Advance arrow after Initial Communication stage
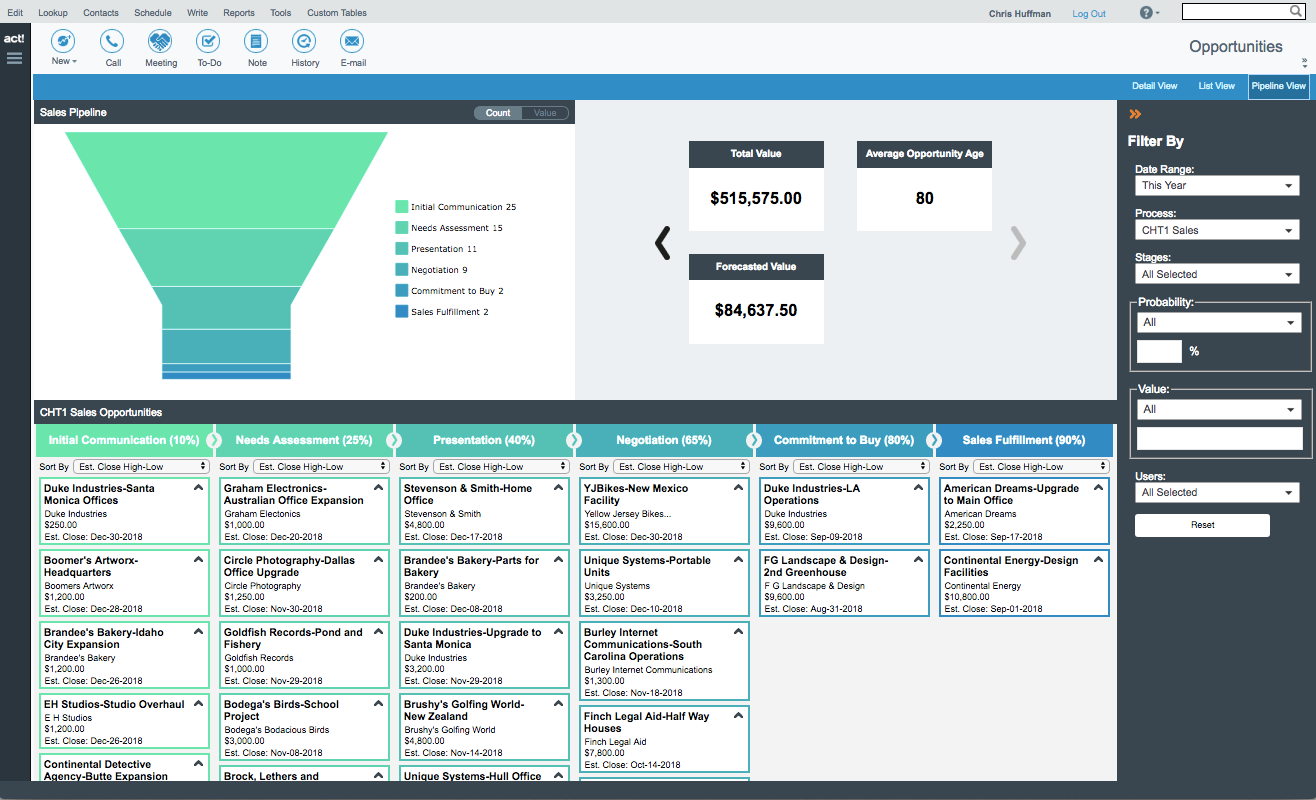Image resolution: width=1316 pixels, height=800 pixels. tap(213, 440)
